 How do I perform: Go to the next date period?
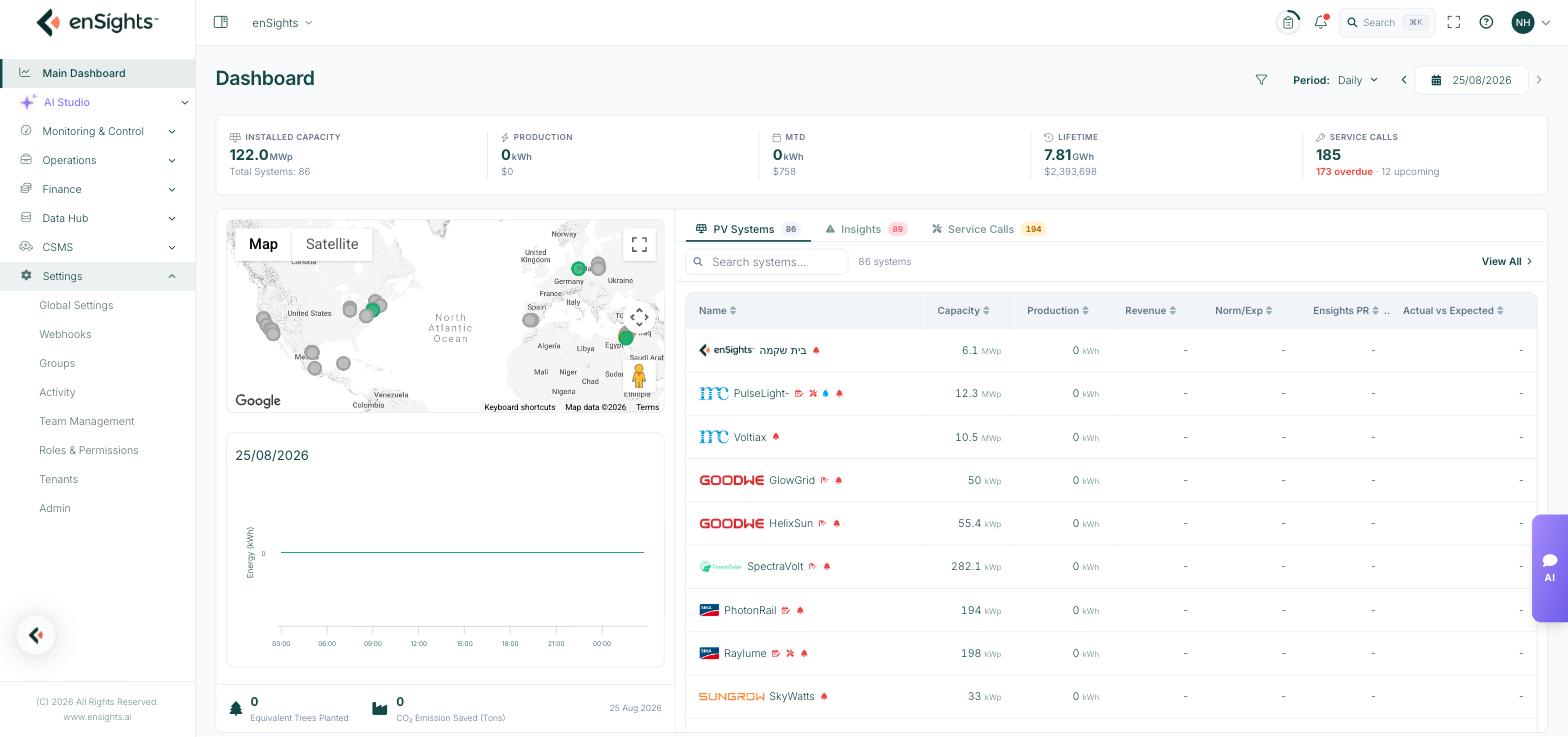(1539, 80)
